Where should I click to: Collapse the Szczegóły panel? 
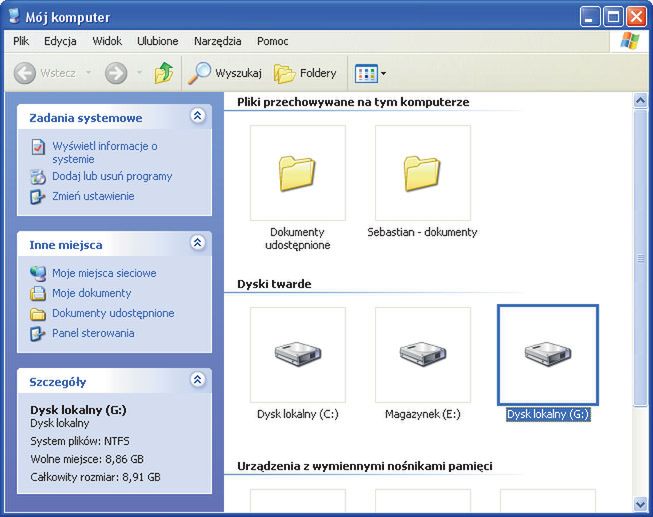click(198, 380)
